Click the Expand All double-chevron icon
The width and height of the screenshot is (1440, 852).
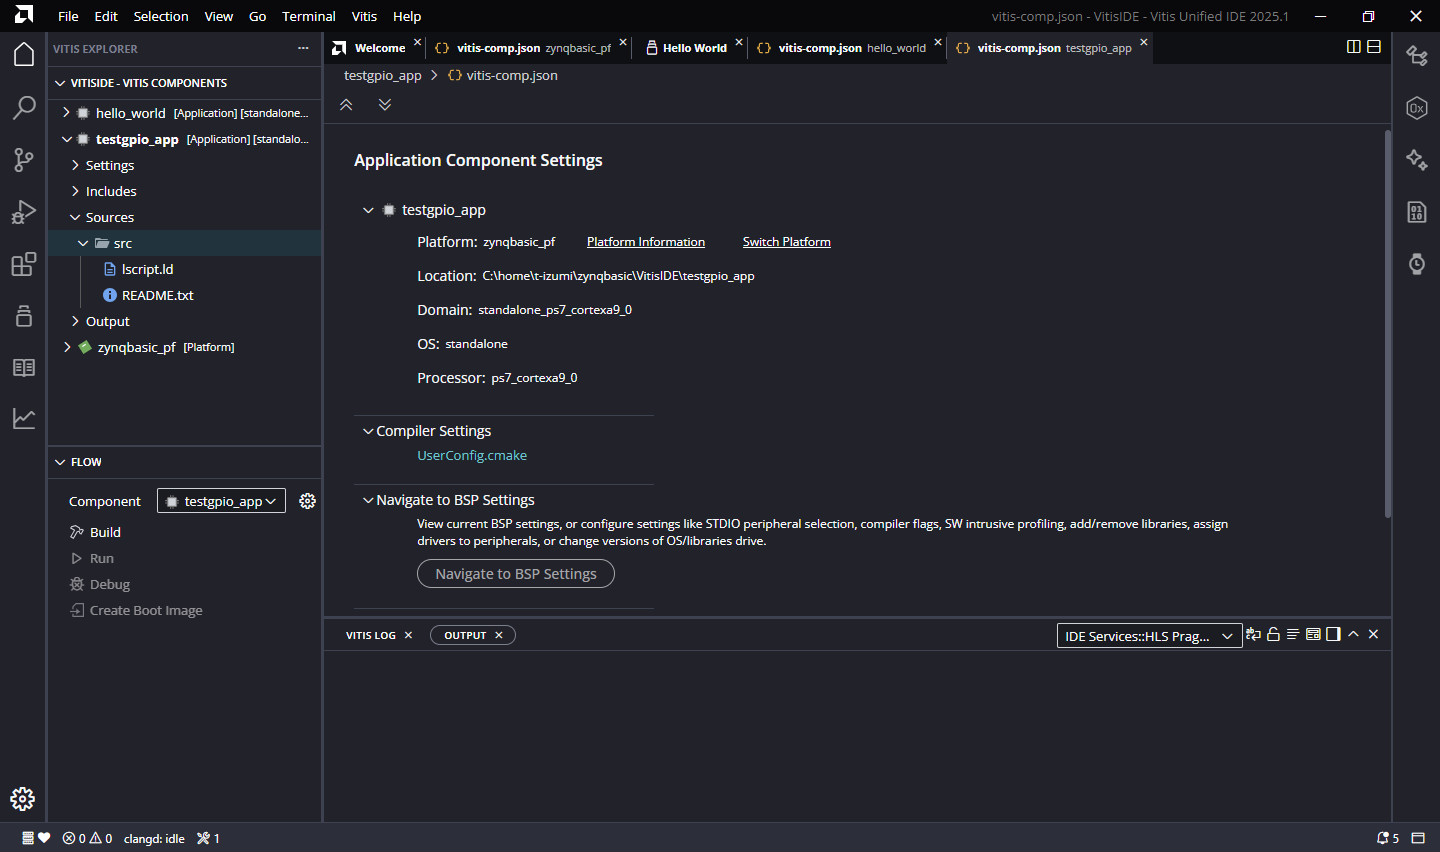pyautogui.click(x=385, y=105)
